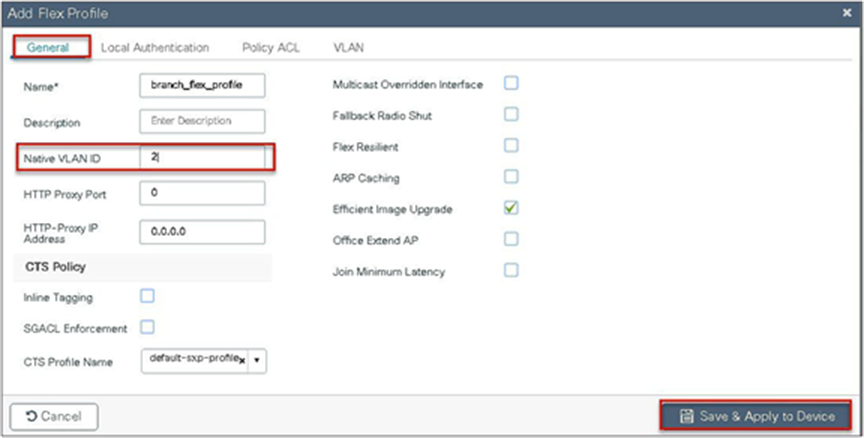Click the HTTP-Proxy IP Address field

(x=203, y=231)
